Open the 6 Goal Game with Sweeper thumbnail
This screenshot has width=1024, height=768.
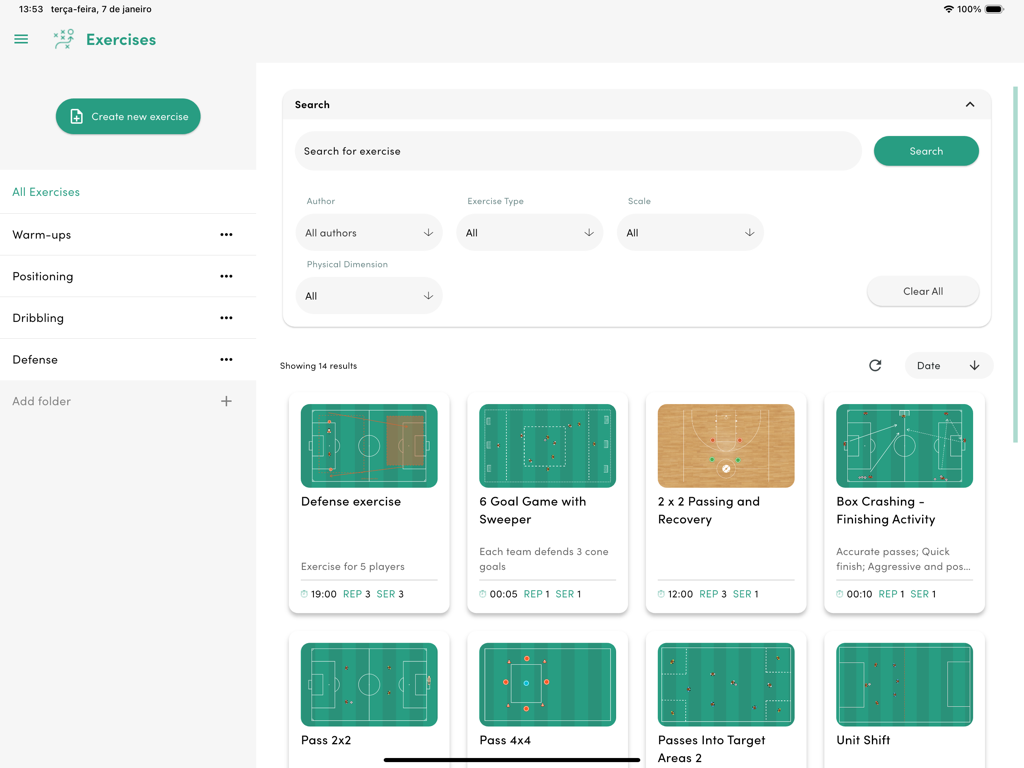(547, 445)
